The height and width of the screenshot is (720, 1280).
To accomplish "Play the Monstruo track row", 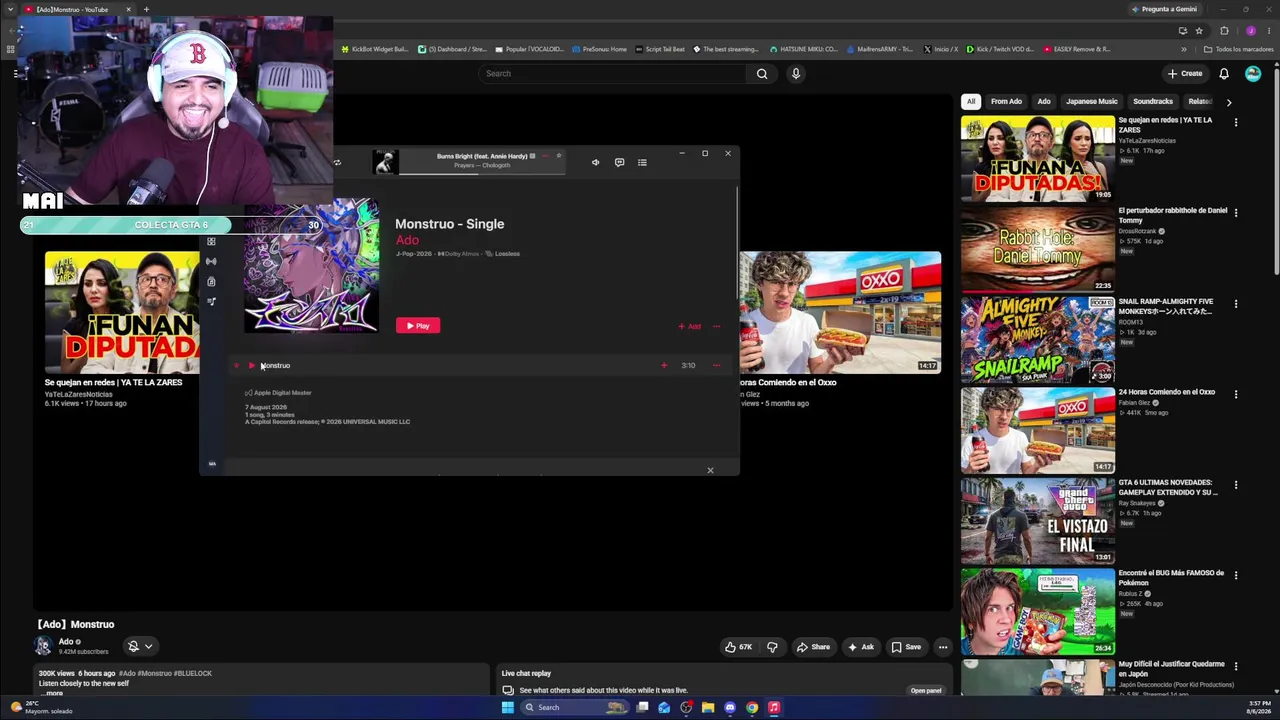I will (251, 365).
